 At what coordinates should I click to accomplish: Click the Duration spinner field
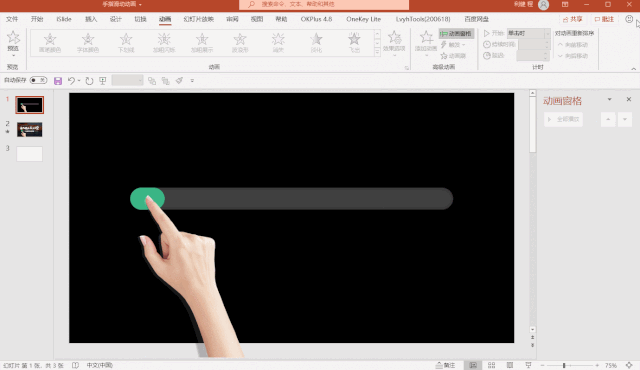[x=533, y=44]
